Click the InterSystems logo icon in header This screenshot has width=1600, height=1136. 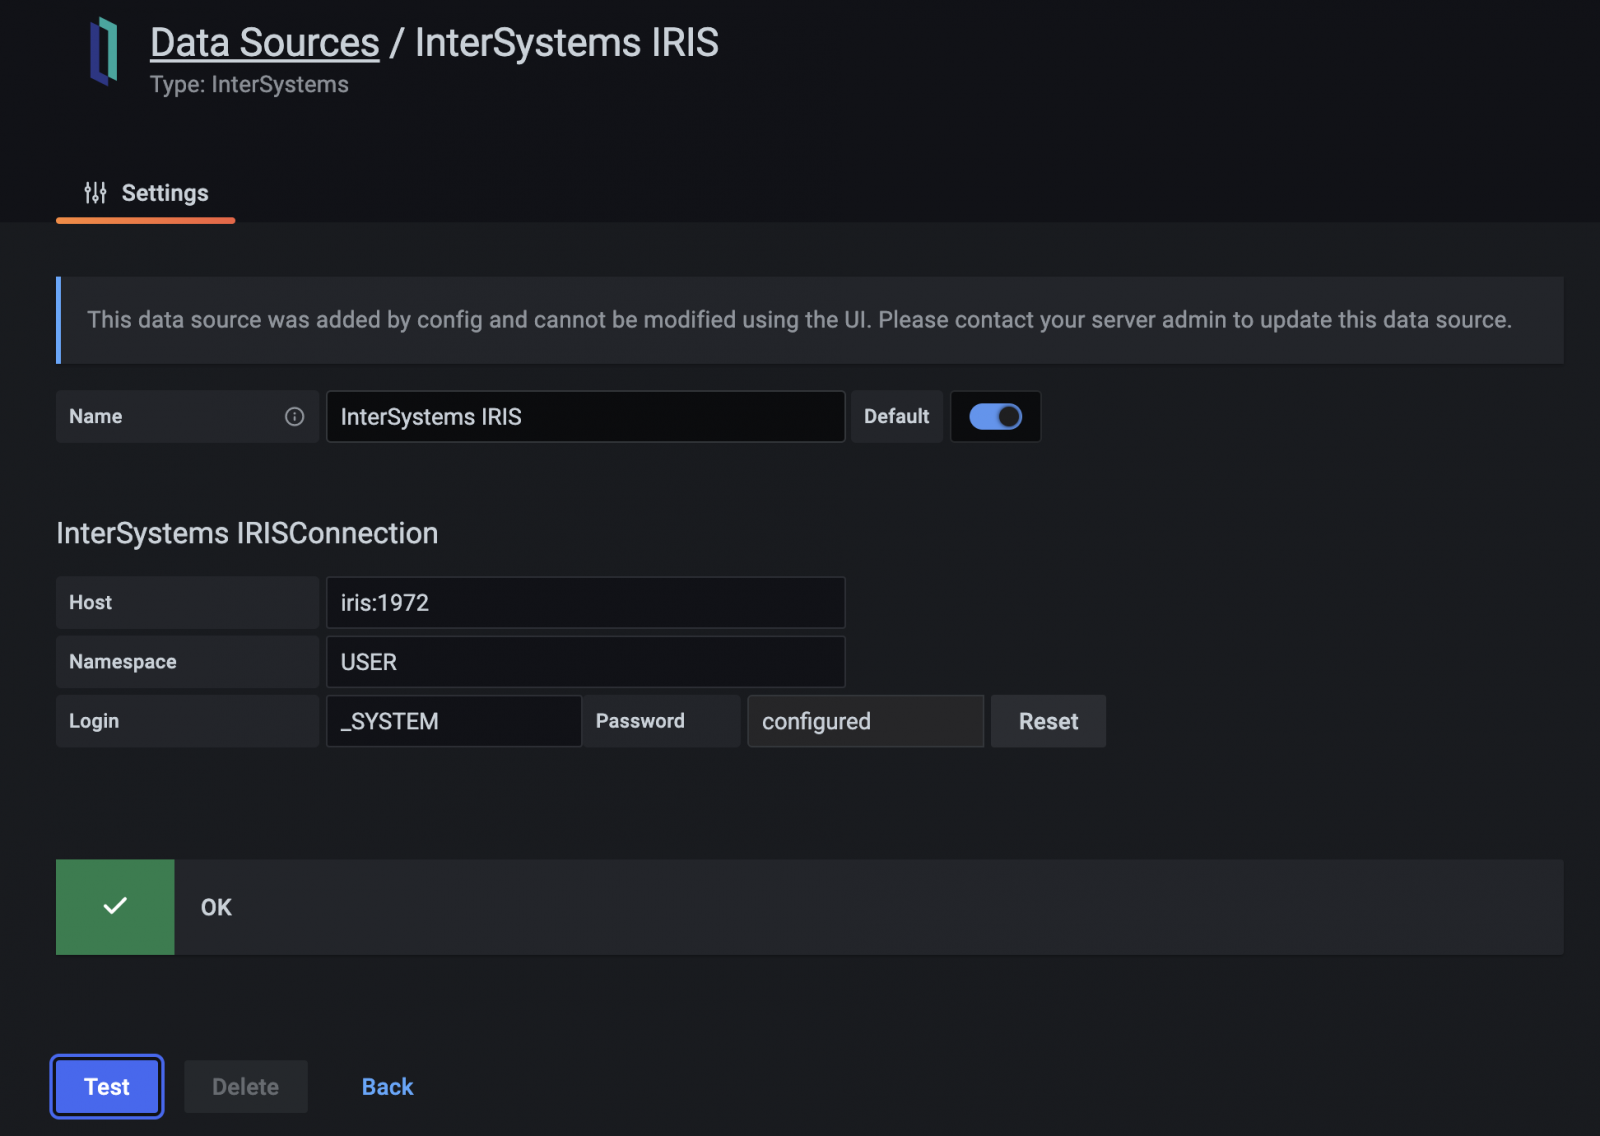pyautogui.click(x=104, y=52)
